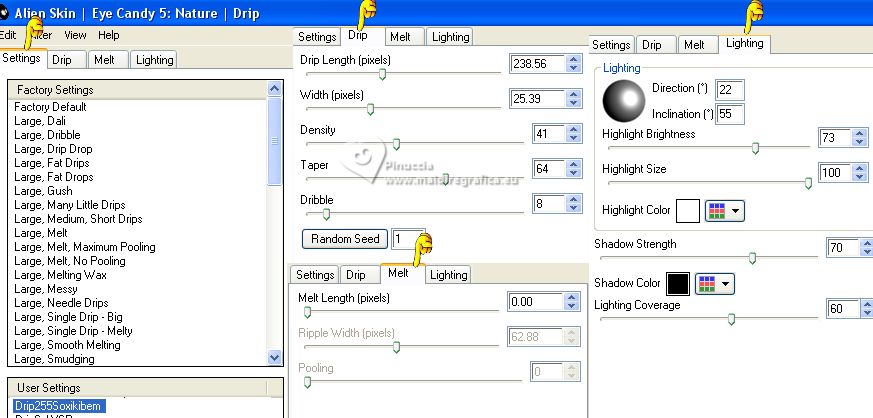Select the Large, Melting Wax preset

60,275
